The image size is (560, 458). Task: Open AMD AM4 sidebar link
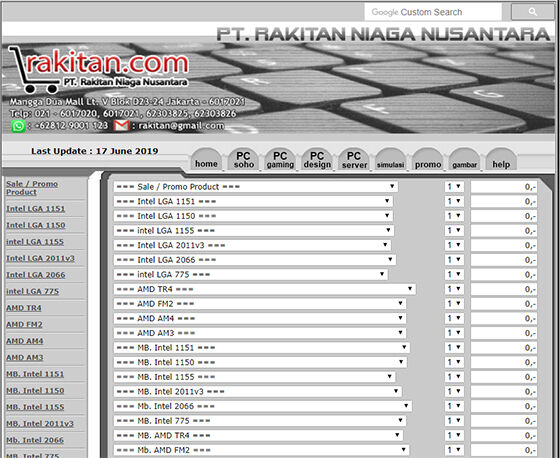[25, 341]
